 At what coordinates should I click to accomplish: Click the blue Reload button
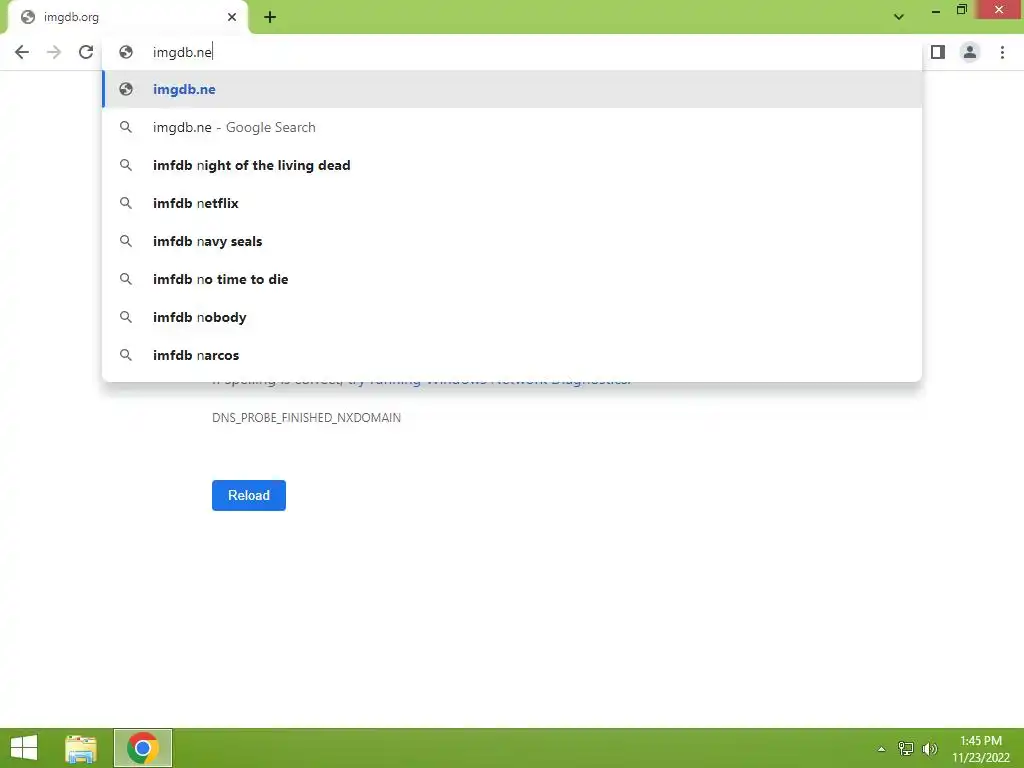(249, 495)
